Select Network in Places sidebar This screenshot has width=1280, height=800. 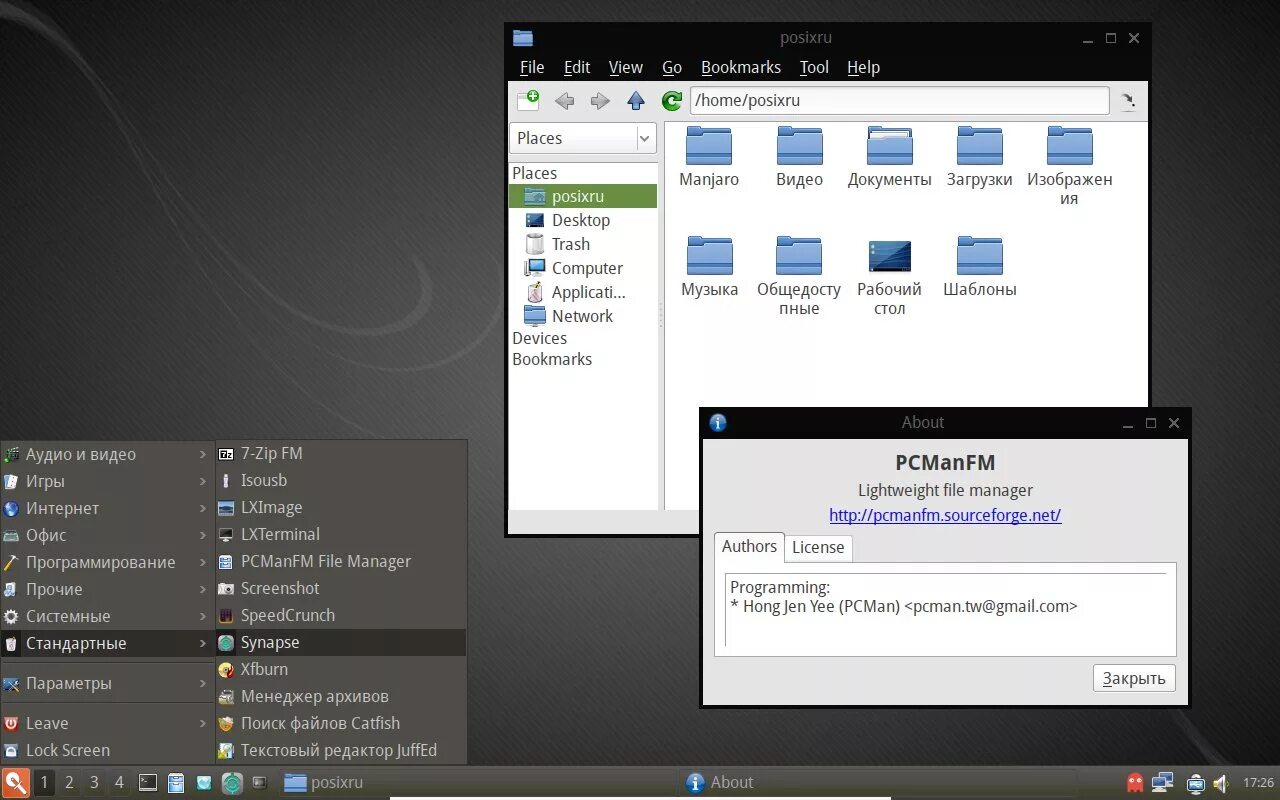pos(583,316)
